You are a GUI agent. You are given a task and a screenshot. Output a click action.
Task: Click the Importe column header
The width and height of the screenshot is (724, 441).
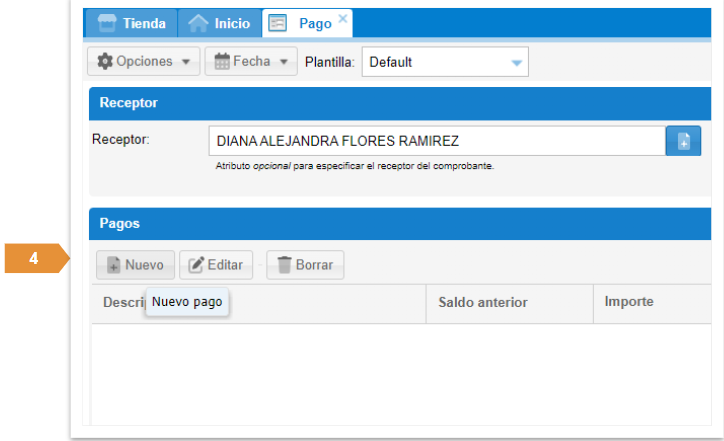629,302
